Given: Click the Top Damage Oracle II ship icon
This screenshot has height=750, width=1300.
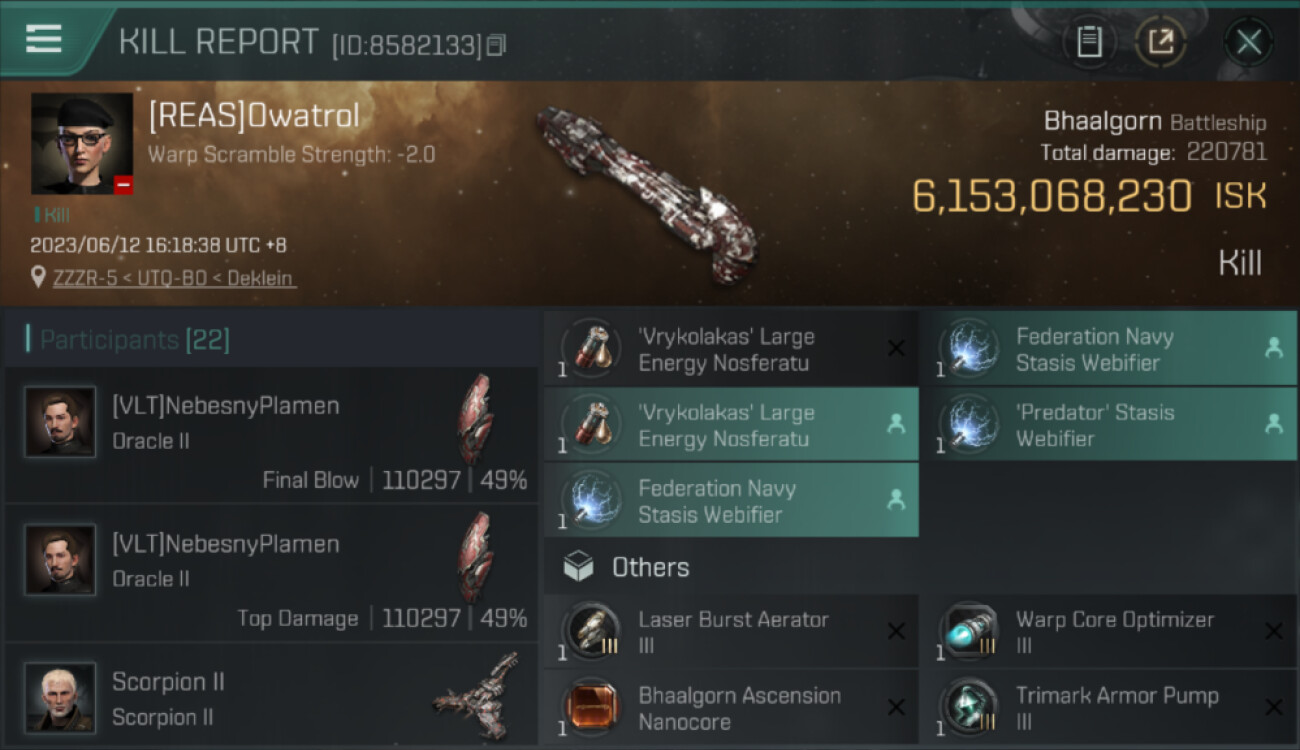Looking at the screenshot, I should (x=475, y=556).
